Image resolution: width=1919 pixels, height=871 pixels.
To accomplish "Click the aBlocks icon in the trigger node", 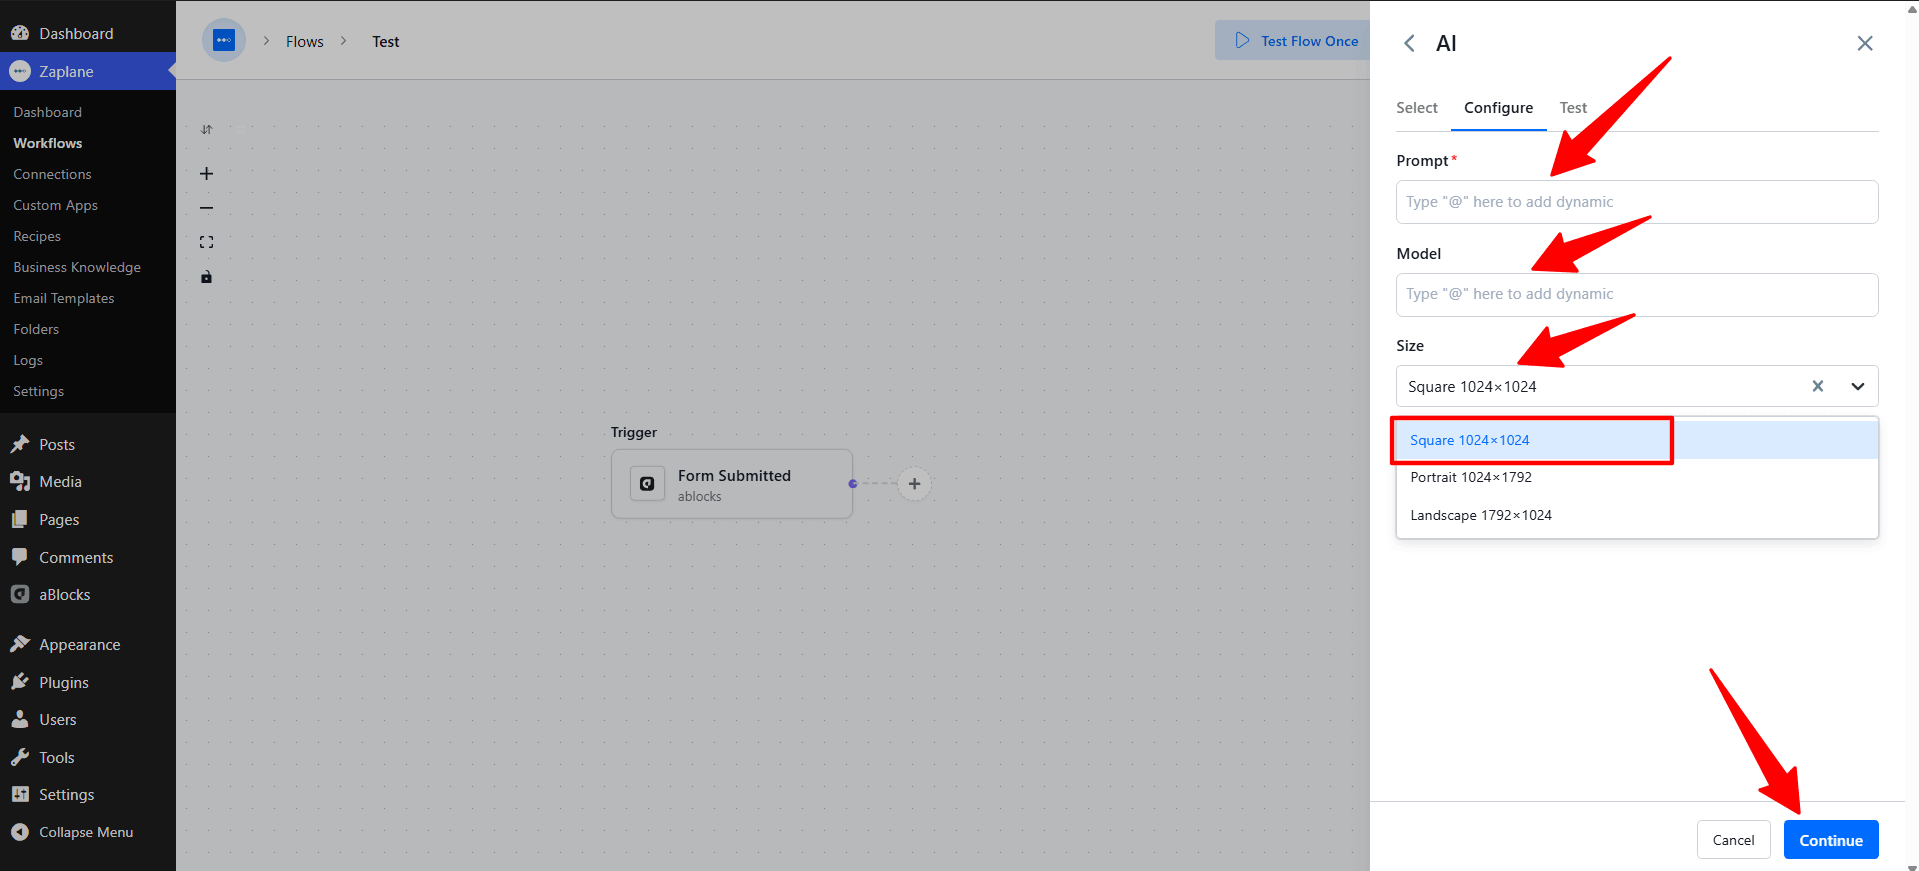I will pos(647,484).
